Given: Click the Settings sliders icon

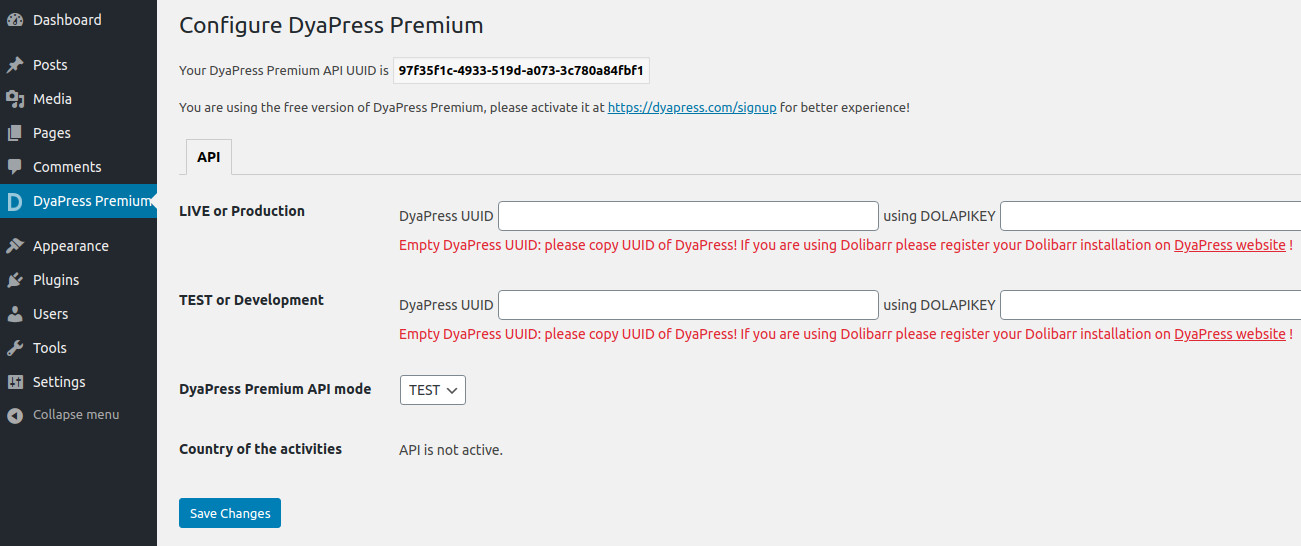Looking at the screenshot, I should 15,382.
